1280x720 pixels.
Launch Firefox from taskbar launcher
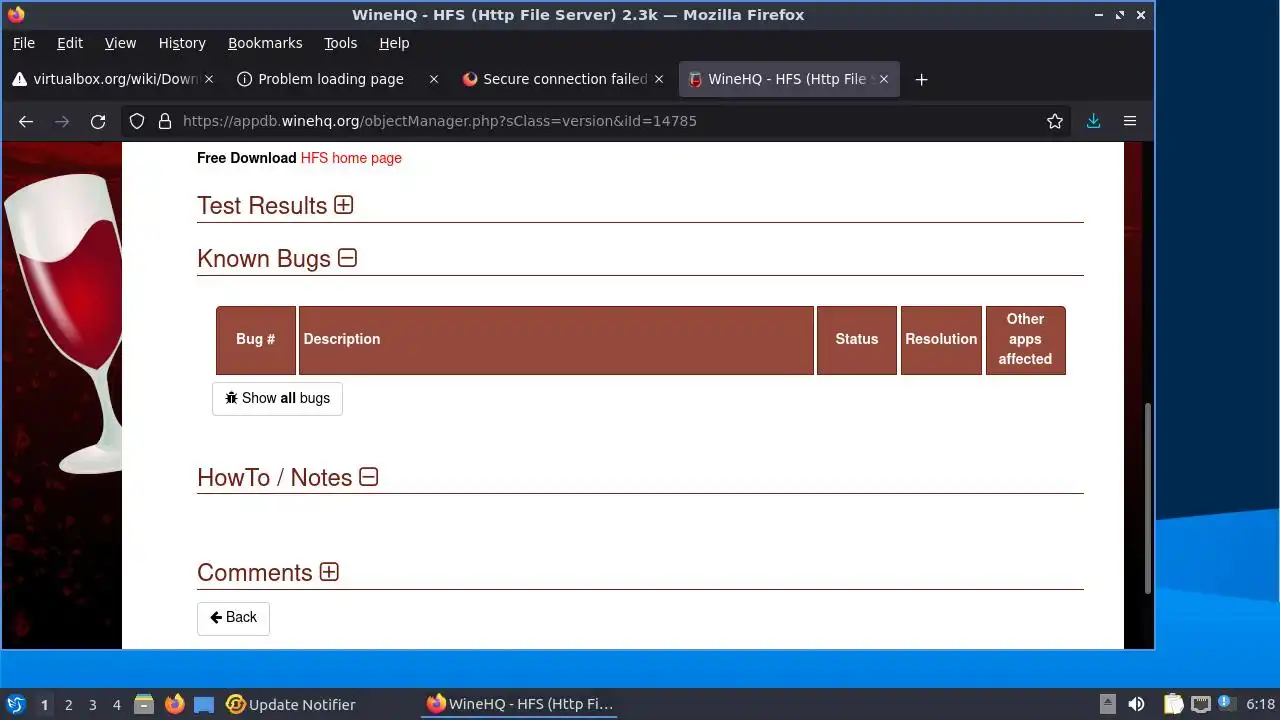[x=175, y=704]
